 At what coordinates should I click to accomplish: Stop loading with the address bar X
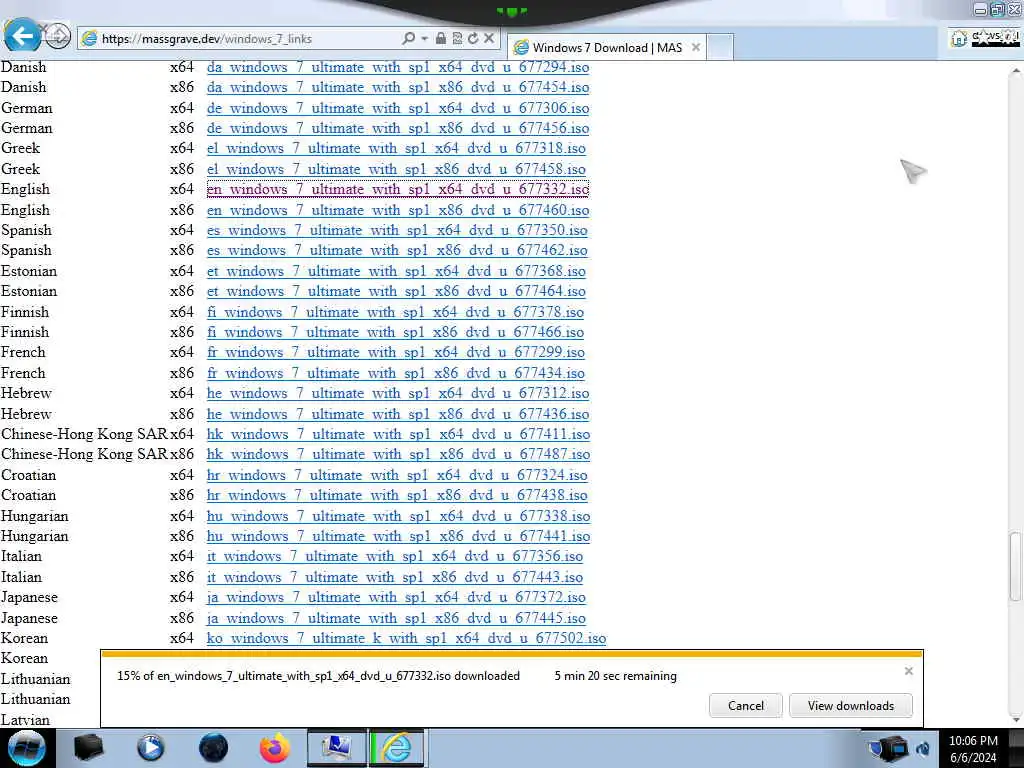(488, 39)
